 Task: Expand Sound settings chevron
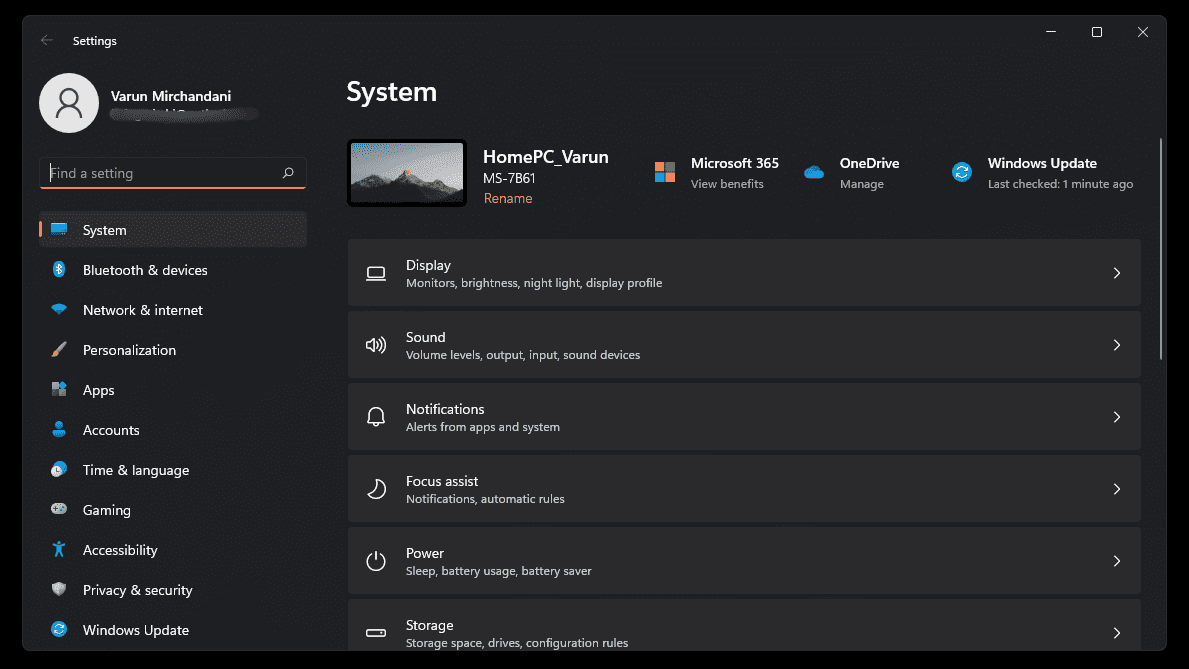(x=1117, y=345)
